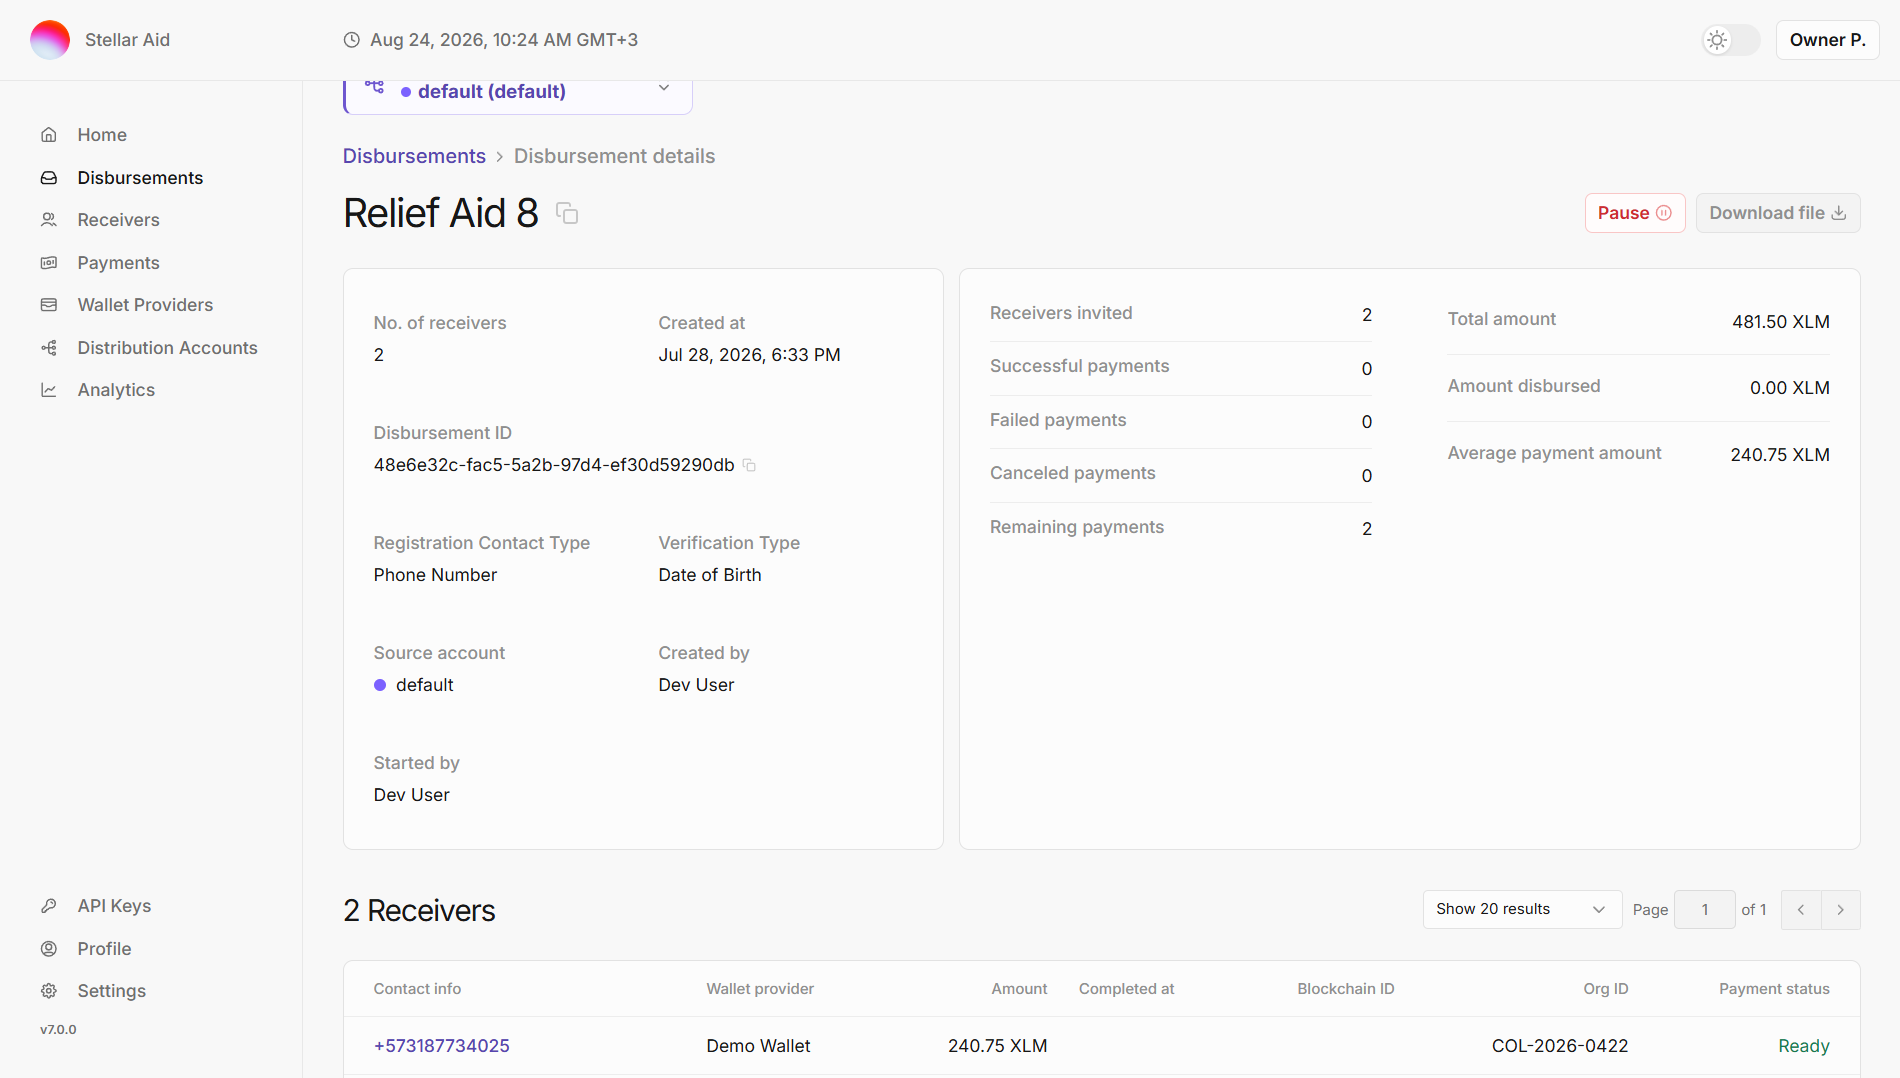Click the Payment status column header
This screenshot has width=1900, height=1078.
pyautogui.click(x=1774, y=989)
